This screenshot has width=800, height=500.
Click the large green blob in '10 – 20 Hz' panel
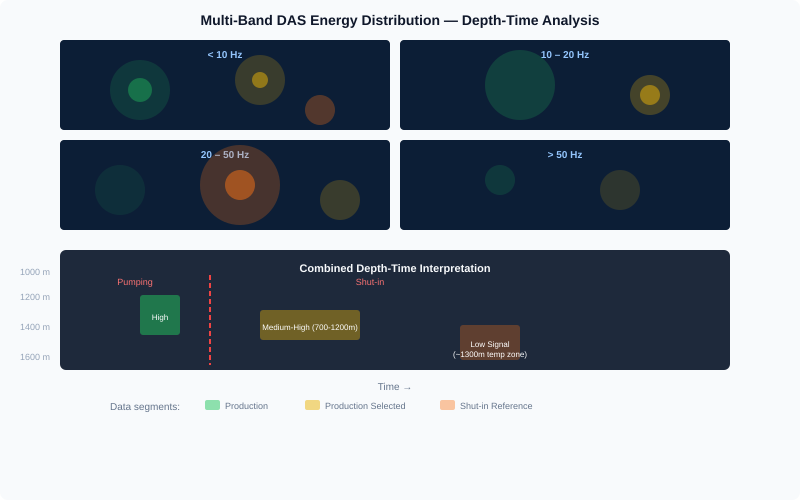[x=520, y=85]
